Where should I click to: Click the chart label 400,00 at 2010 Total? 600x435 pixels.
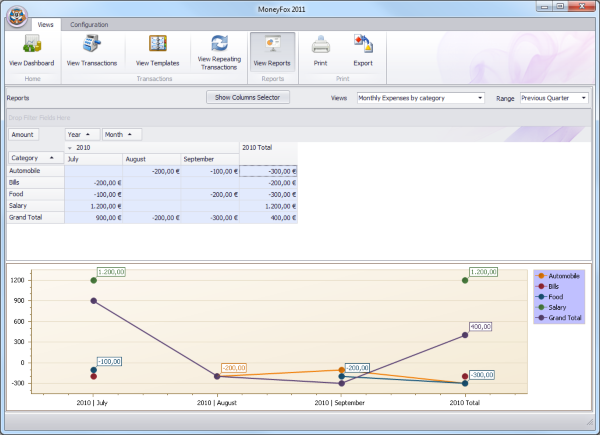point(480,327)
